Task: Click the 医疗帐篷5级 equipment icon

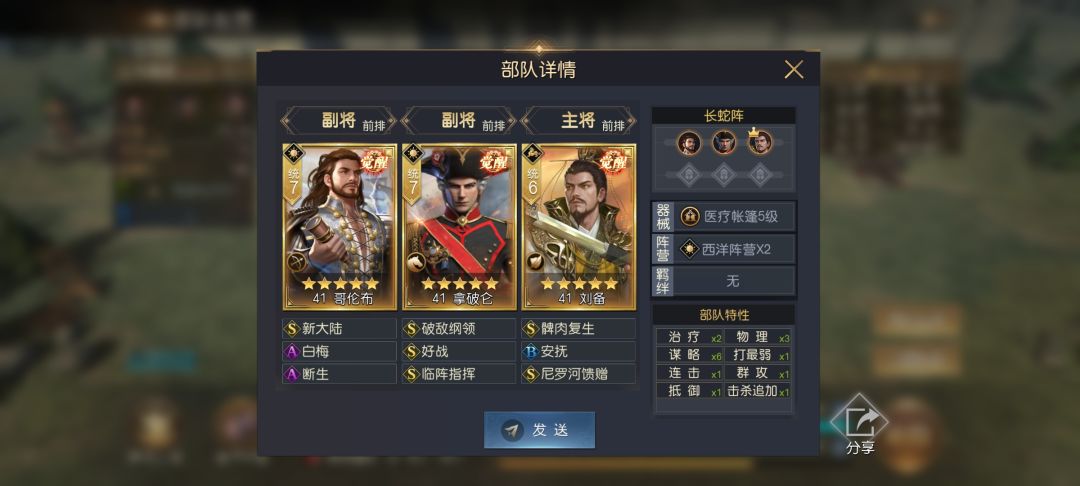Action: pos(690,217)
